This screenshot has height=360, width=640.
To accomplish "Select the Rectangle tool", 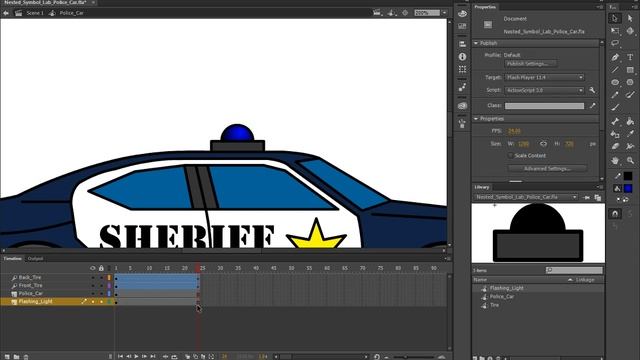I will click(630, 70).
